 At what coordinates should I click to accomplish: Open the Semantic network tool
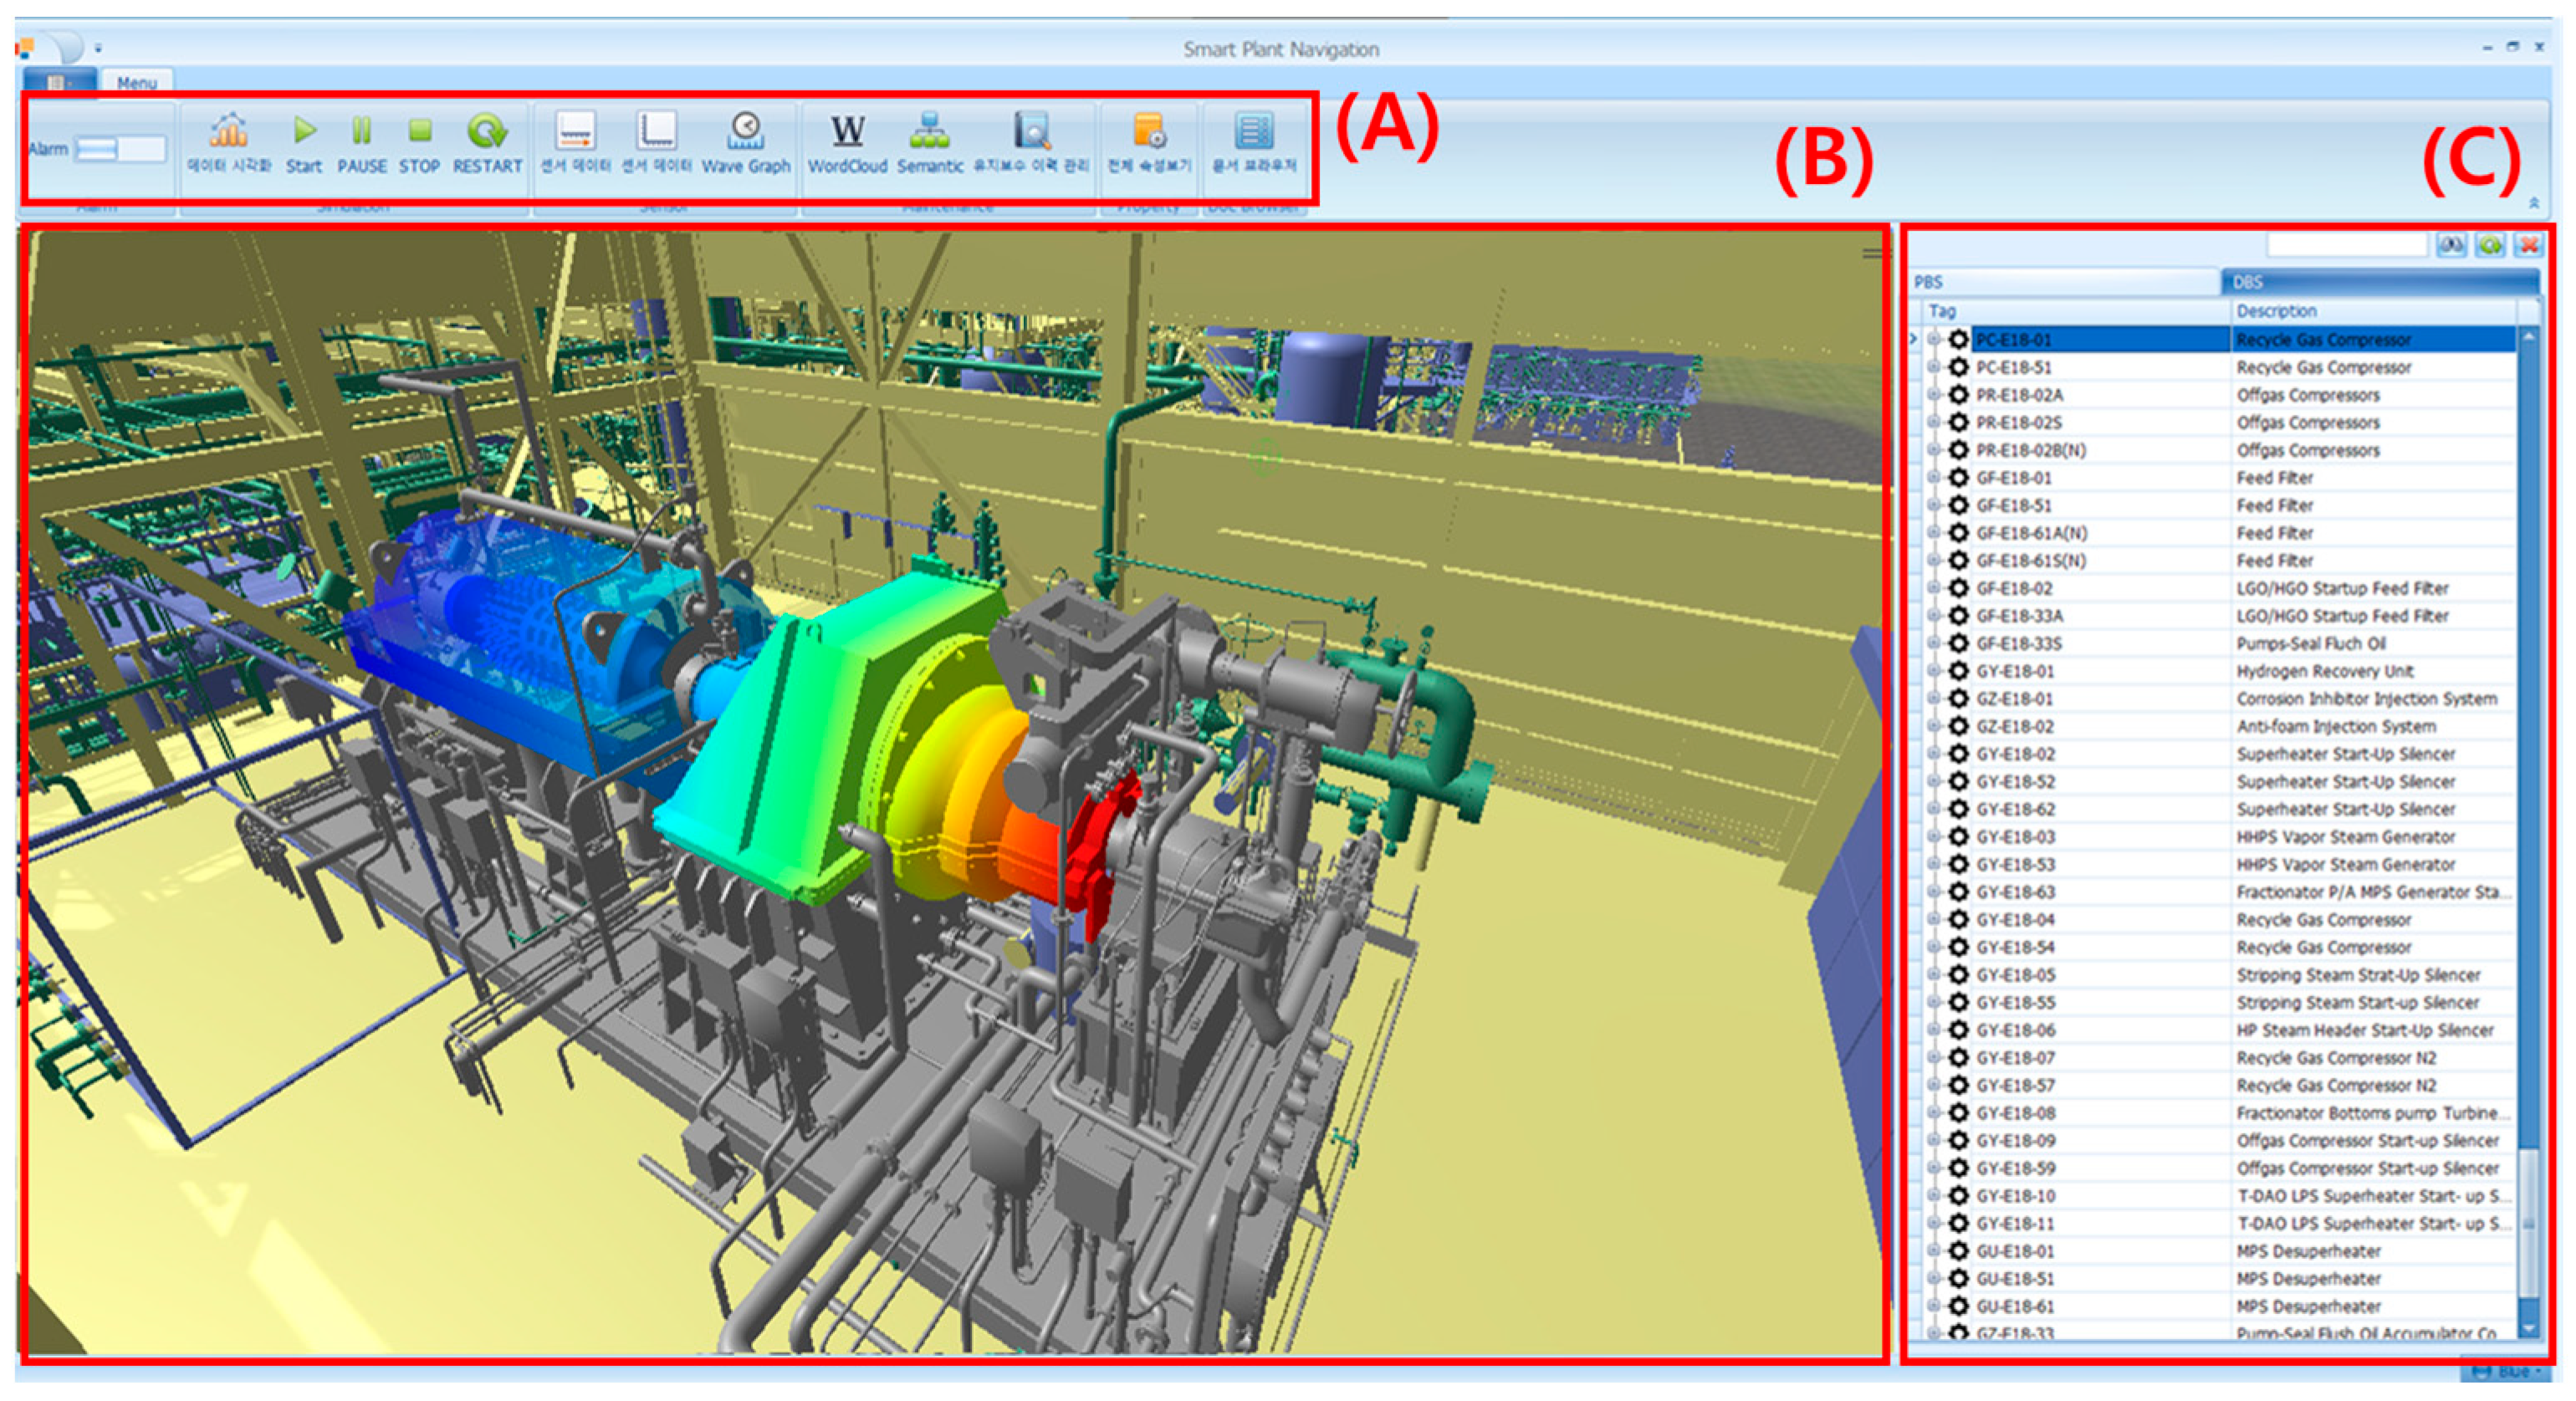[x=929, y=131]
